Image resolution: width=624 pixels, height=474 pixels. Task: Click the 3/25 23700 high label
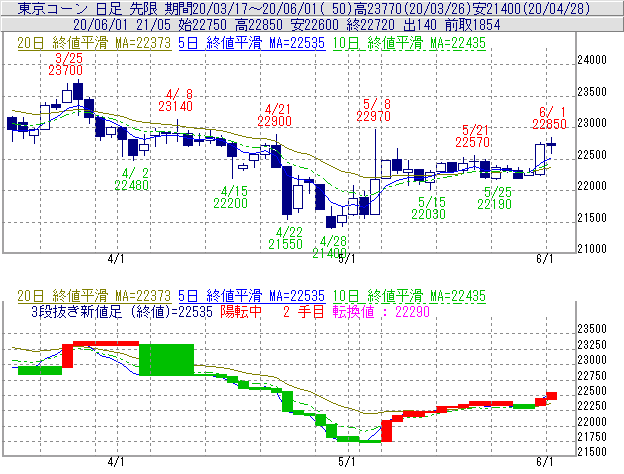click(x=66, y=64)
